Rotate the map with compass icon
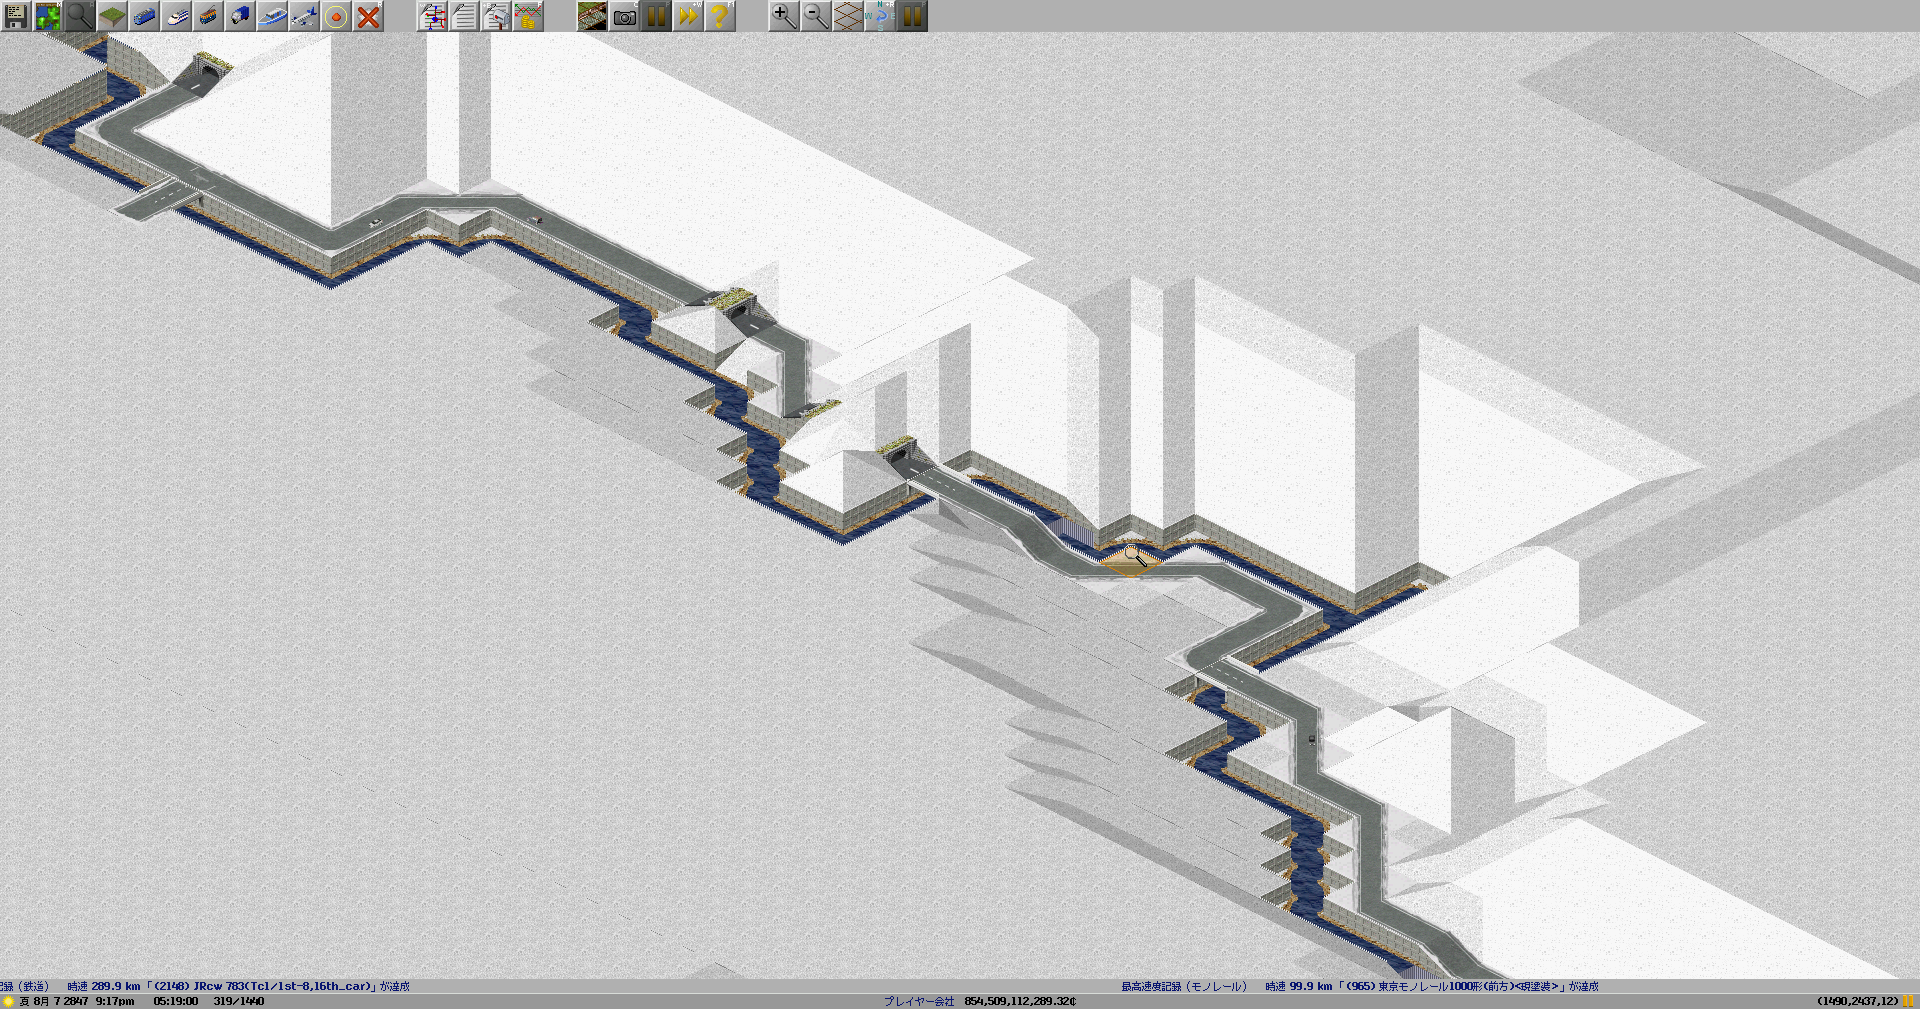The width and height of the screenshot is (1920, 1009). click(880, 16)
